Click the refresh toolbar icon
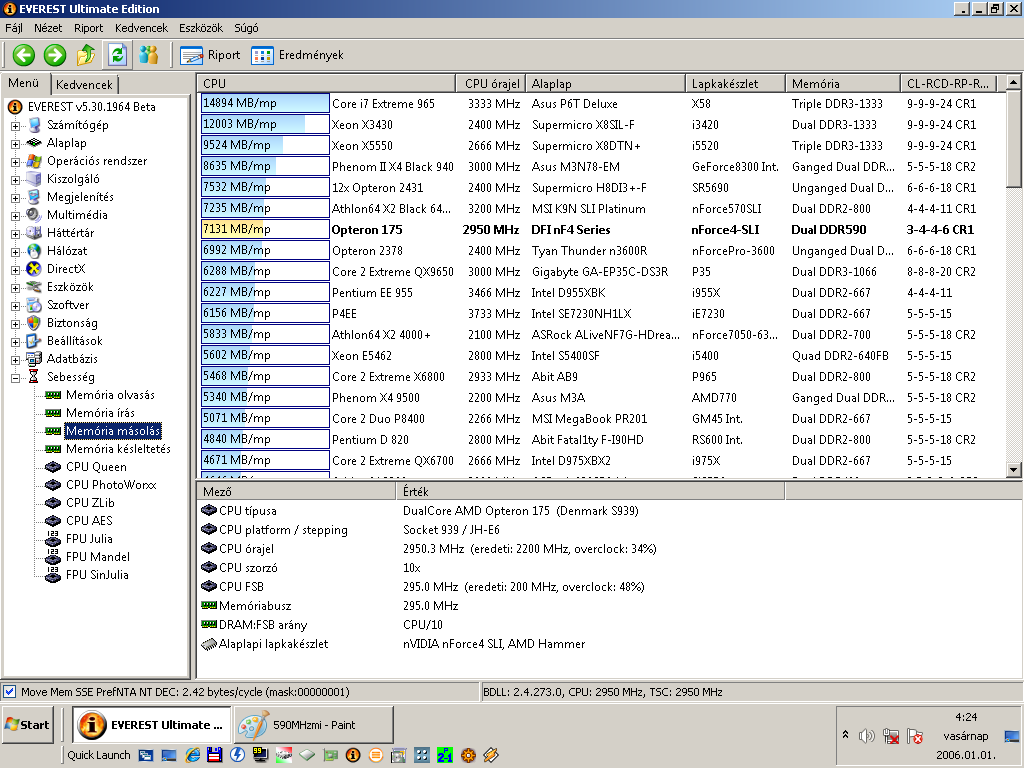Image resolution: width=1024 pixels, height=768 pixels. 118,55
